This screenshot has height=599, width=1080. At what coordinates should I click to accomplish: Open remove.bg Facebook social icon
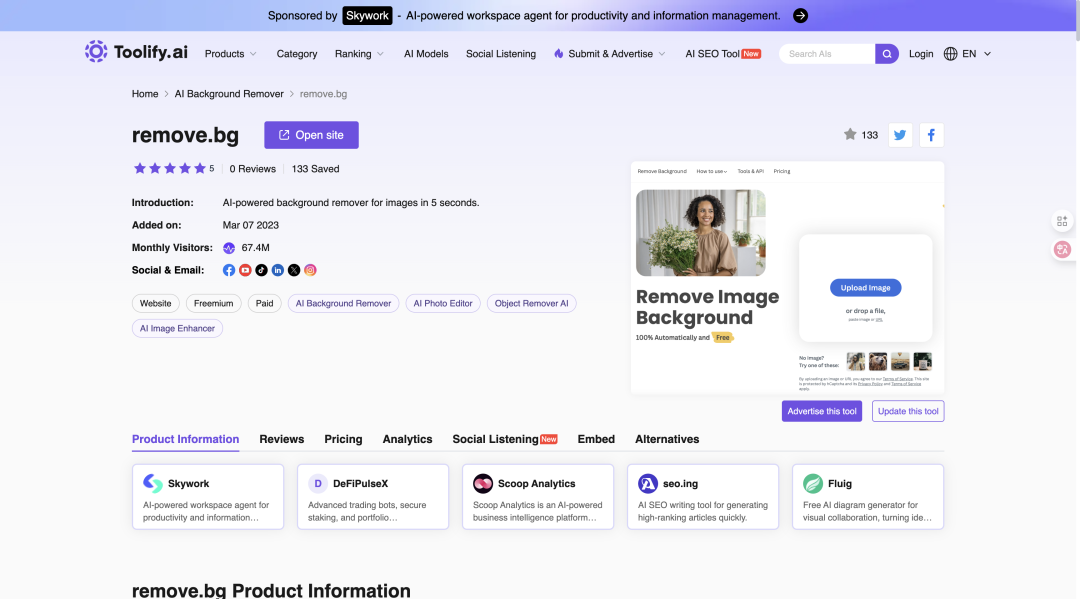point(229,270)
